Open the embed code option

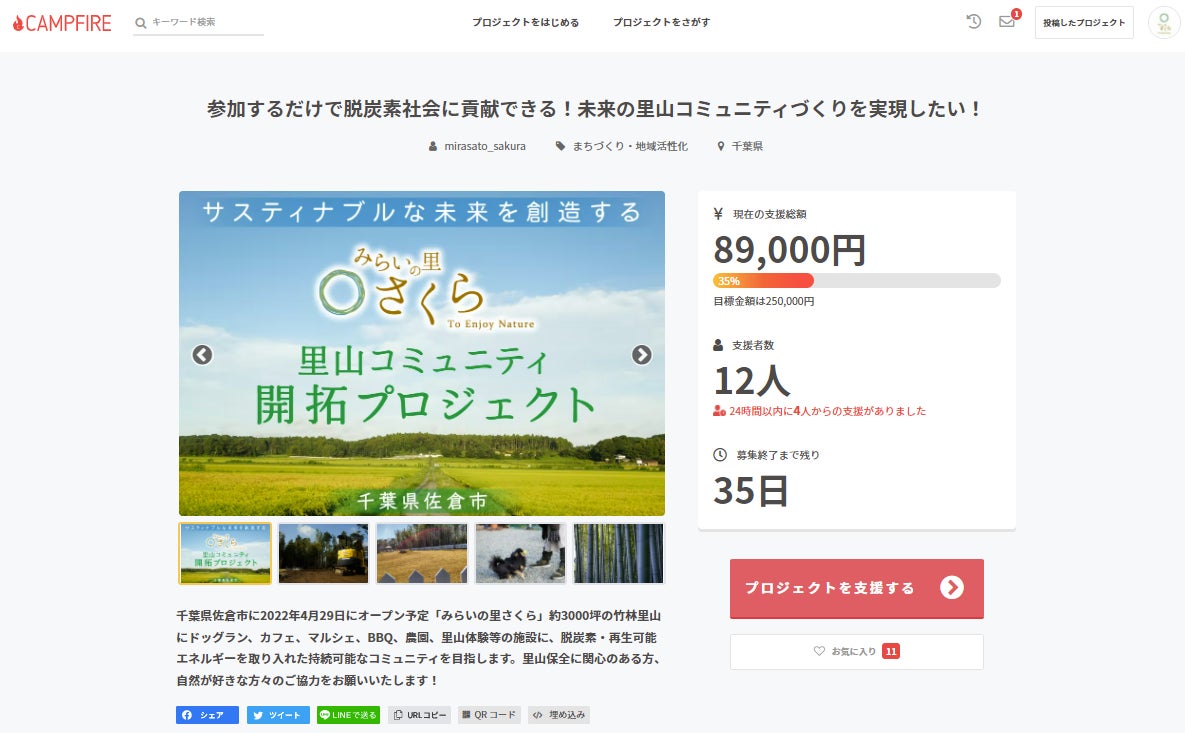[x=559, y=715]
